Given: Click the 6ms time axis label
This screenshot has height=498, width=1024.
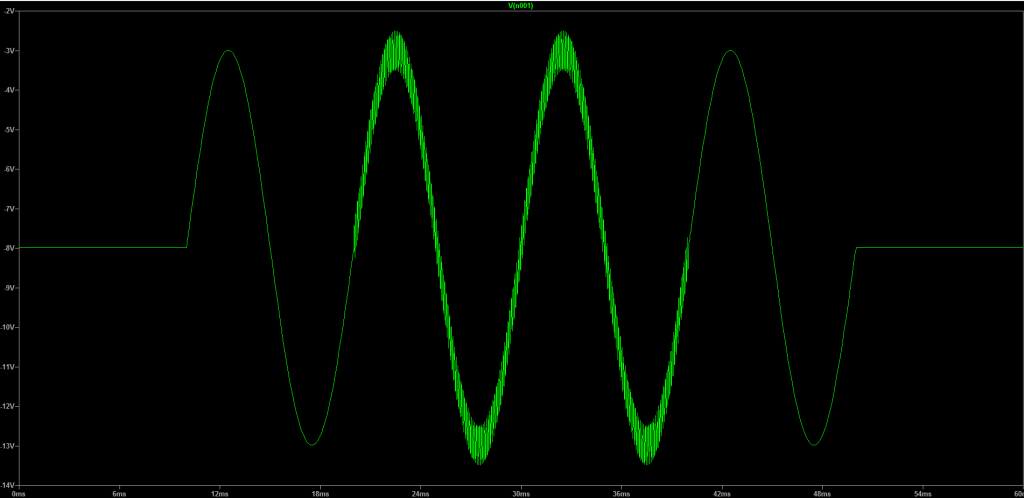Looking at the screenshot, I should pos(119,493).
